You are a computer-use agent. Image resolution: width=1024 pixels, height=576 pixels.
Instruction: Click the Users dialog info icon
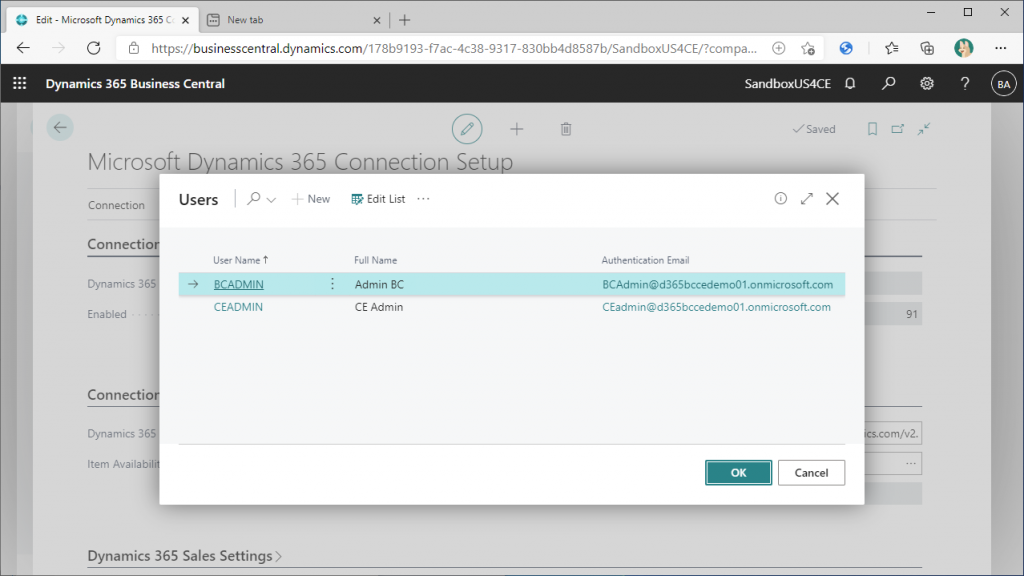tap(780, 199)
